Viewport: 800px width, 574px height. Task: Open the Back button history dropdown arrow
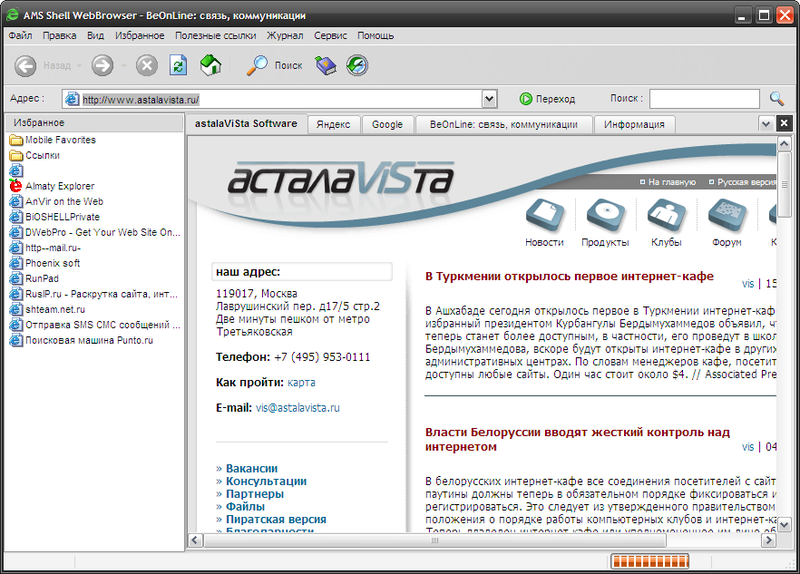coord(79,66)
